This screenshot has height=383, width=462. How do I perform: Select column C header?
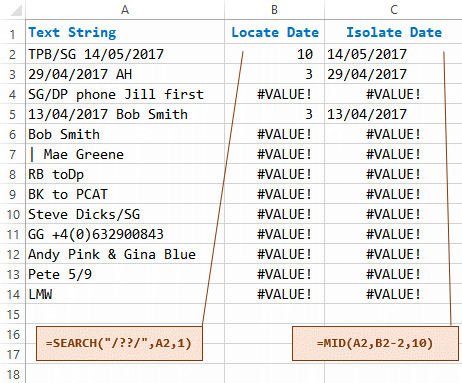click(x=393, y=10)
